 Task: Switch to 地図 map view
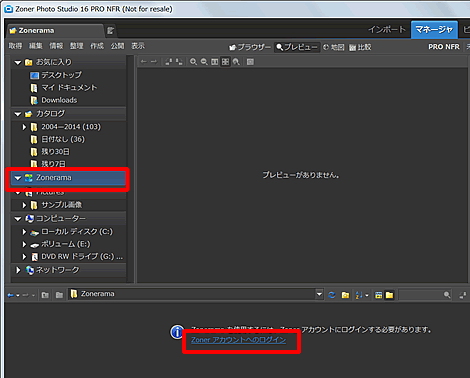(x=334, y=47)
